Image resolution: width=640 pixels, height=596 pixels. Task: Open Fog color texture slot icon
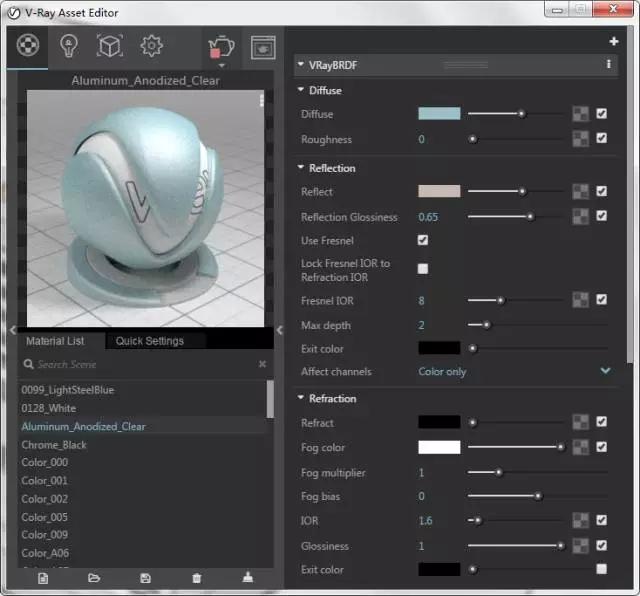pyautogui.click(x=580, y=447)
